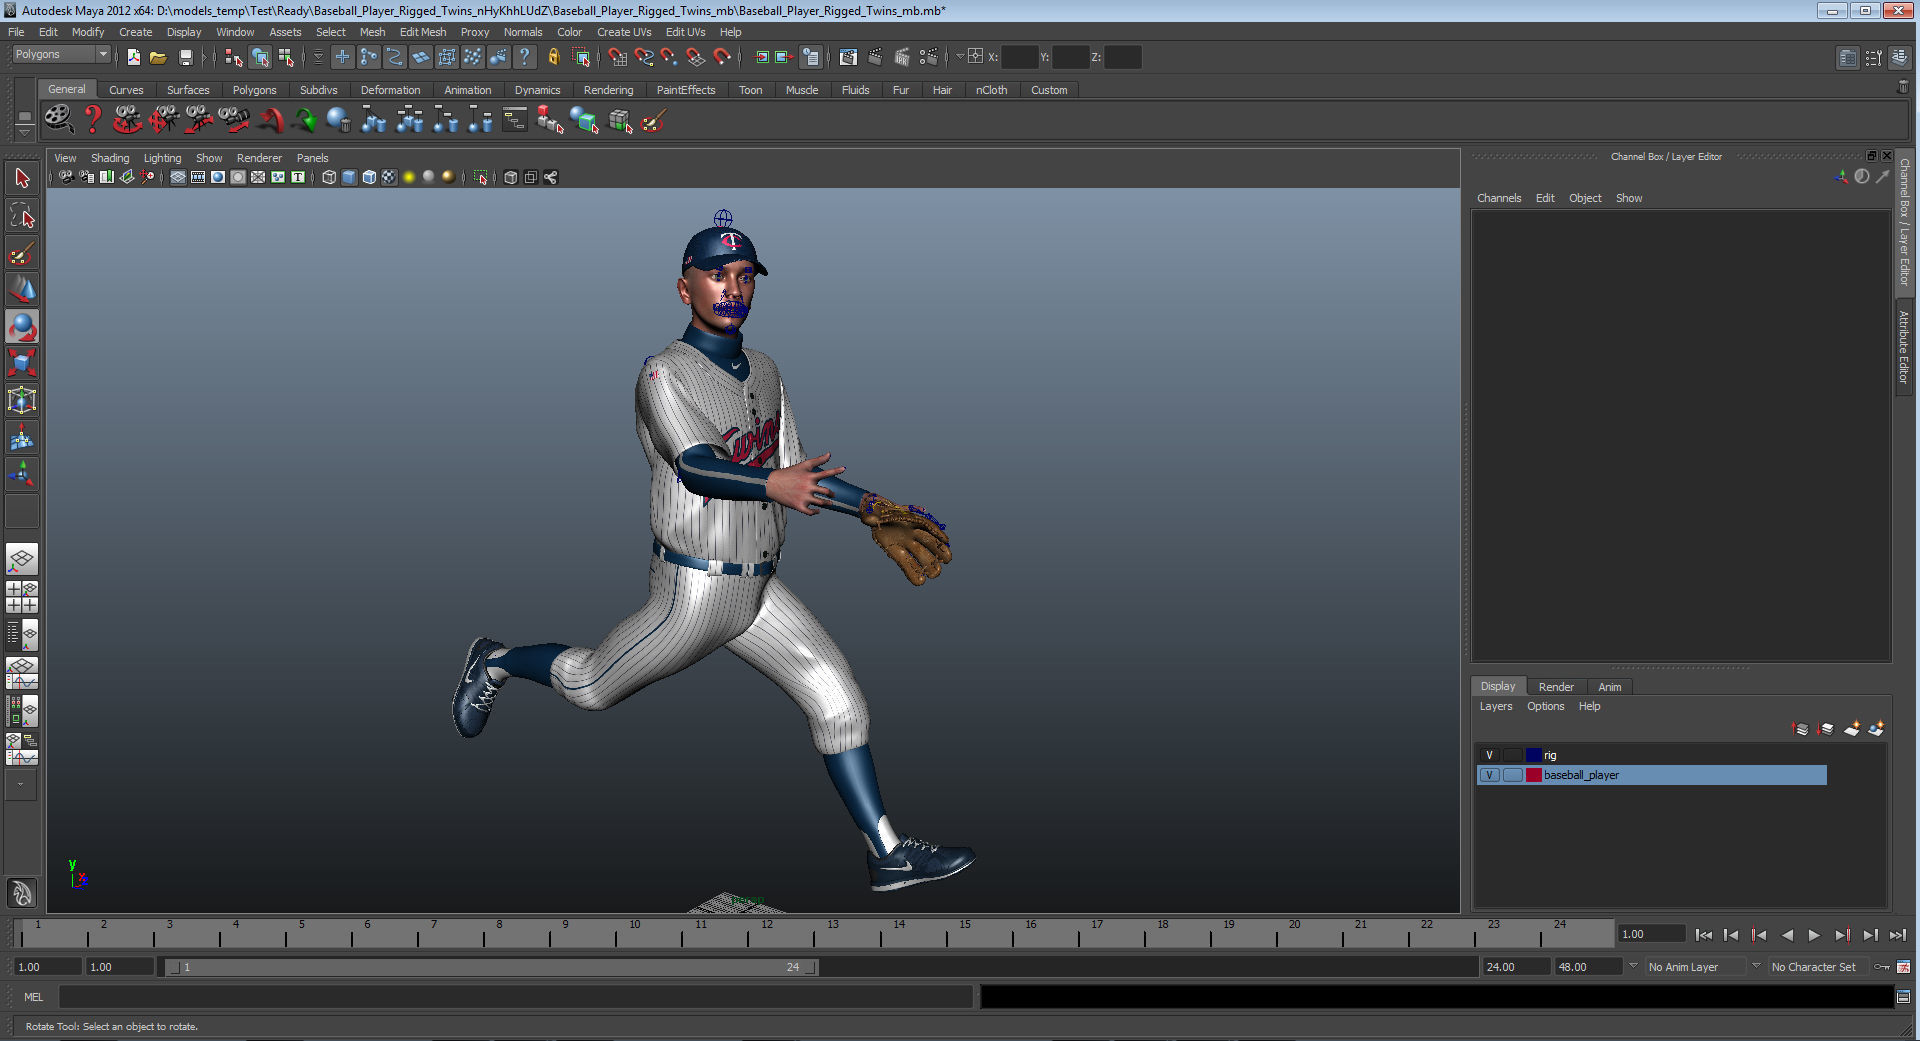This screenshot has width=1920, height=1041.
Task: Open the anim layer dropdown arrow
Action: tap(1633, 966)
